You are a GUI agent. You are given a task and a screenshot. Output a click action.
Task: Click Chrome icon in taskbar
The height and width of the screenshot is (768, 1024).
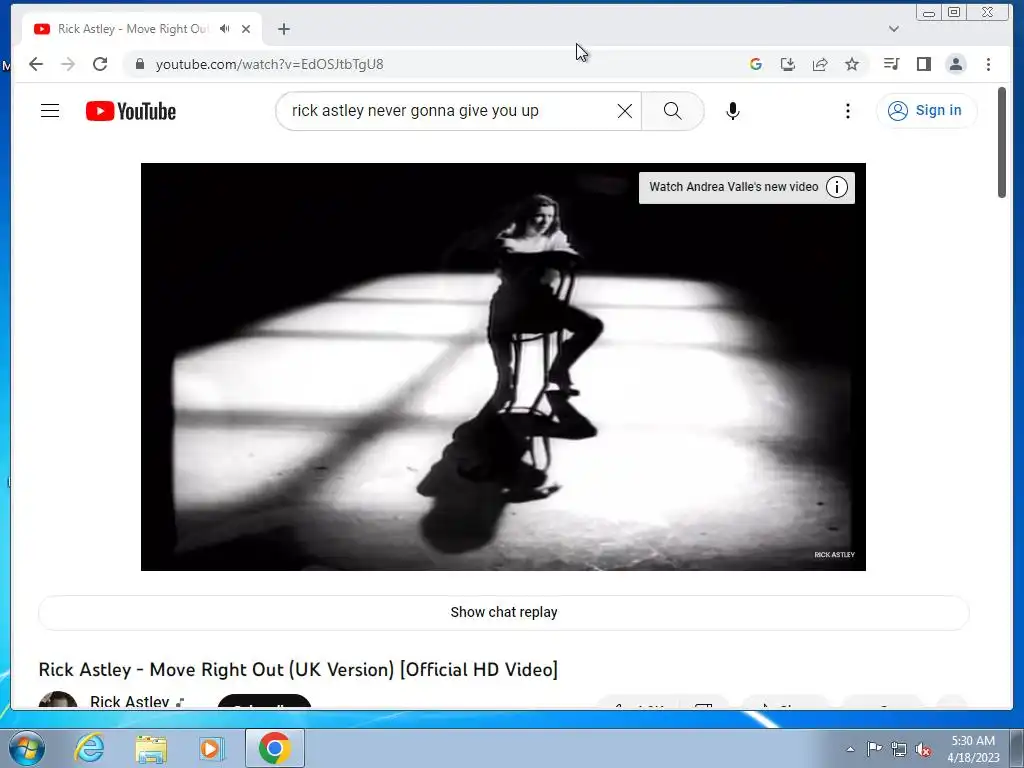274,748
